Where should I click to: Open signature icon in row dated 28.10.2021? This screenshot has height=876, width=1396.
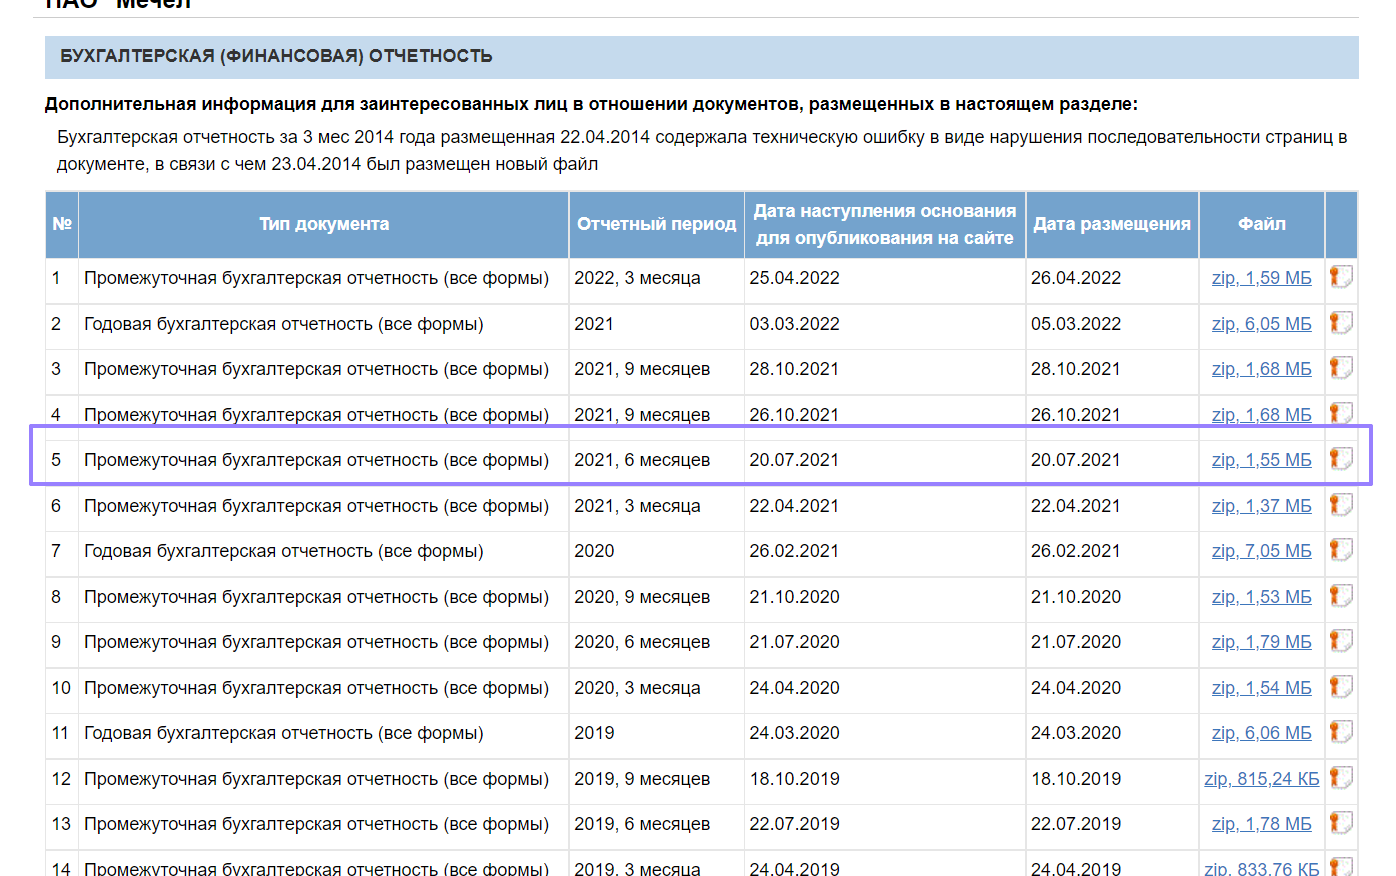1341,368
